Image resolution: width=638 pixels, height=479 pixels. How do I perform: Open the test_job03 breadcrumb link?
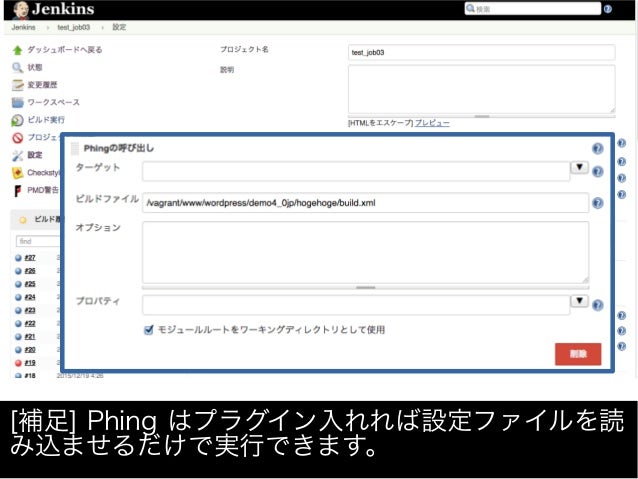[x=74, y=27]
